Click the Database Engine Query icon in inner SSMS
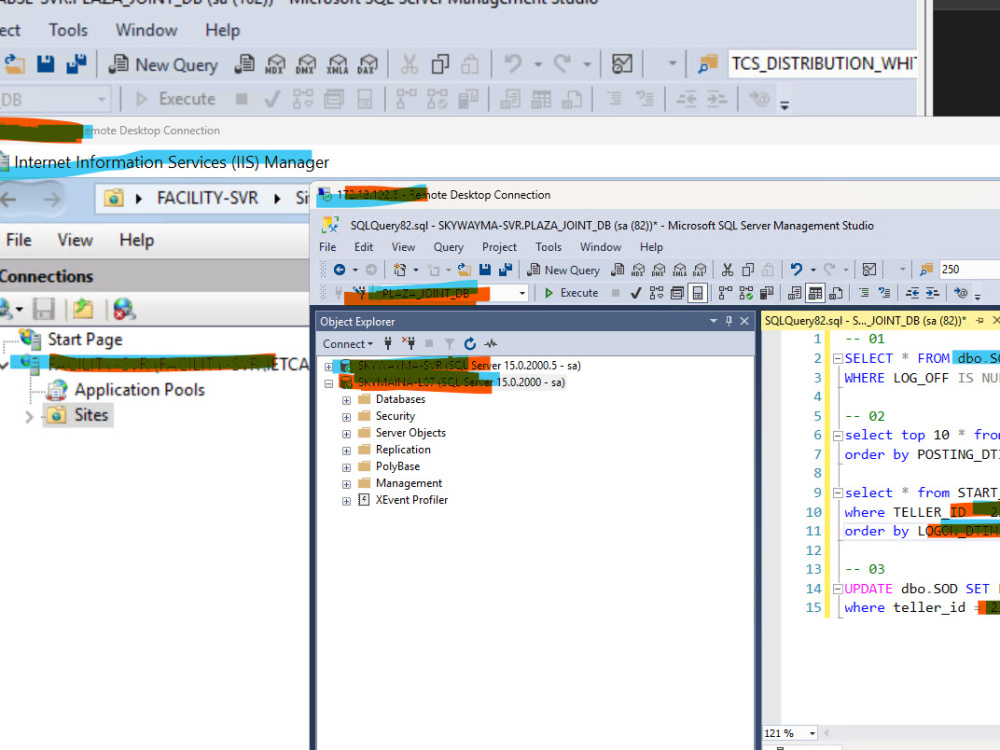This screenshot has height=750, width=1000. coord(617,270)
